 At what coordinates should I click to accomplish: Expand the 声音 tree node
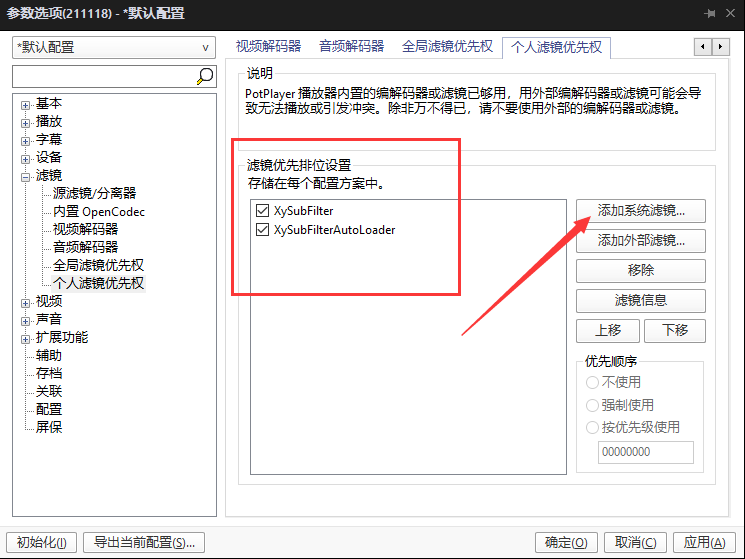pos(25,321)
